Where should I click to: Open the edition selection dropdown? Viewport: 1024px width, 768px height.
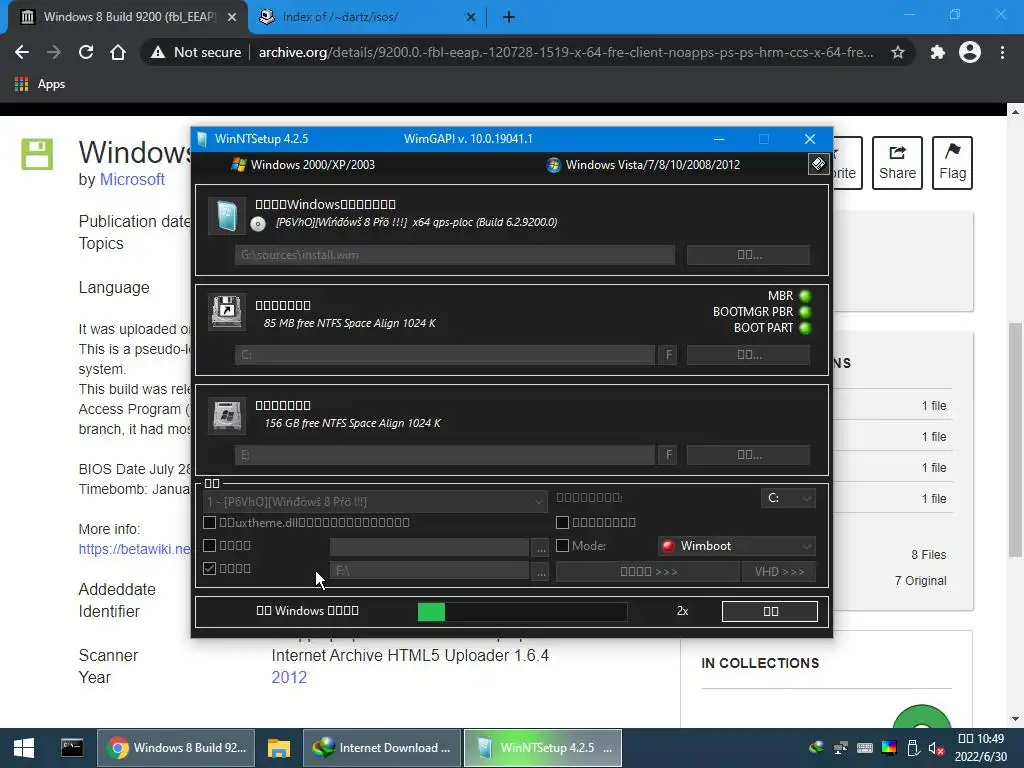375,502
